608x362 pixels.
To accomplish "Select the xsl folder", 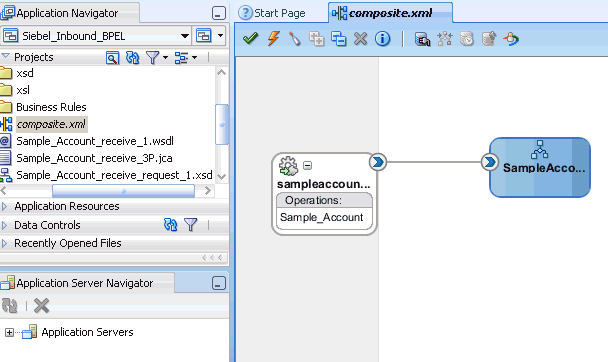I will pyautogui.click(x=23, y=90).
